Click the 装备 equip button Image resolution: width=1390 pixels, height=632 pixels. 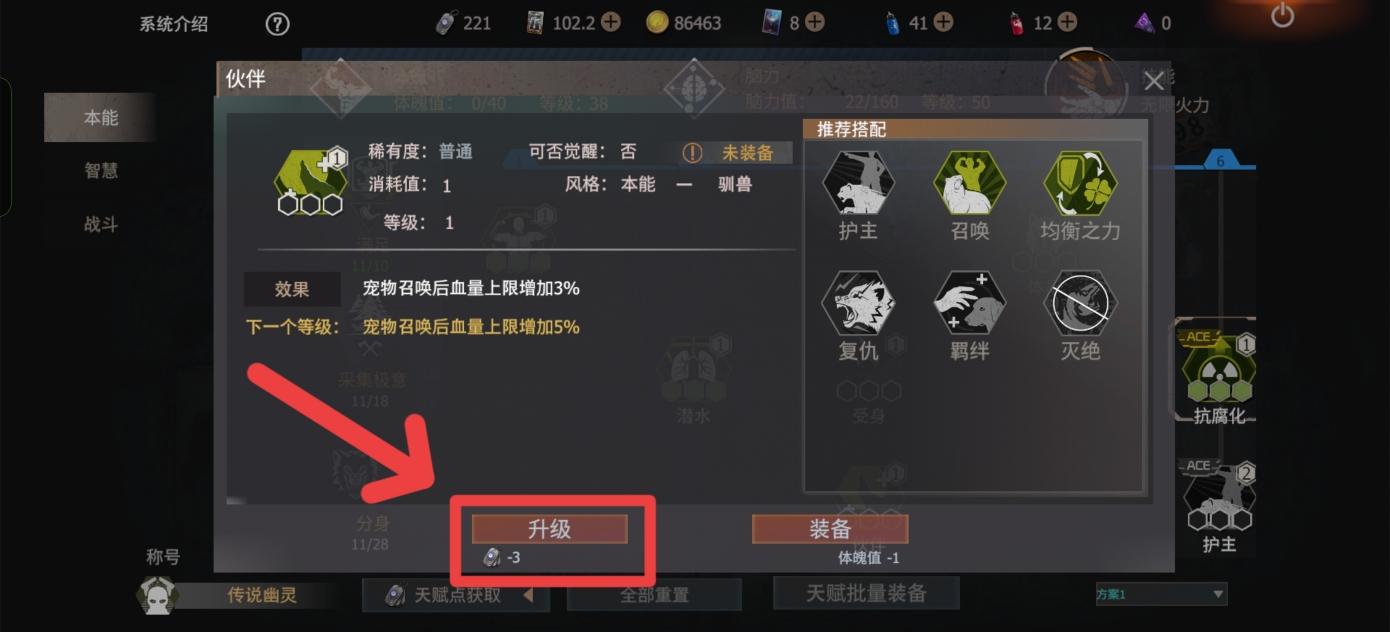[x=829, y=529]
